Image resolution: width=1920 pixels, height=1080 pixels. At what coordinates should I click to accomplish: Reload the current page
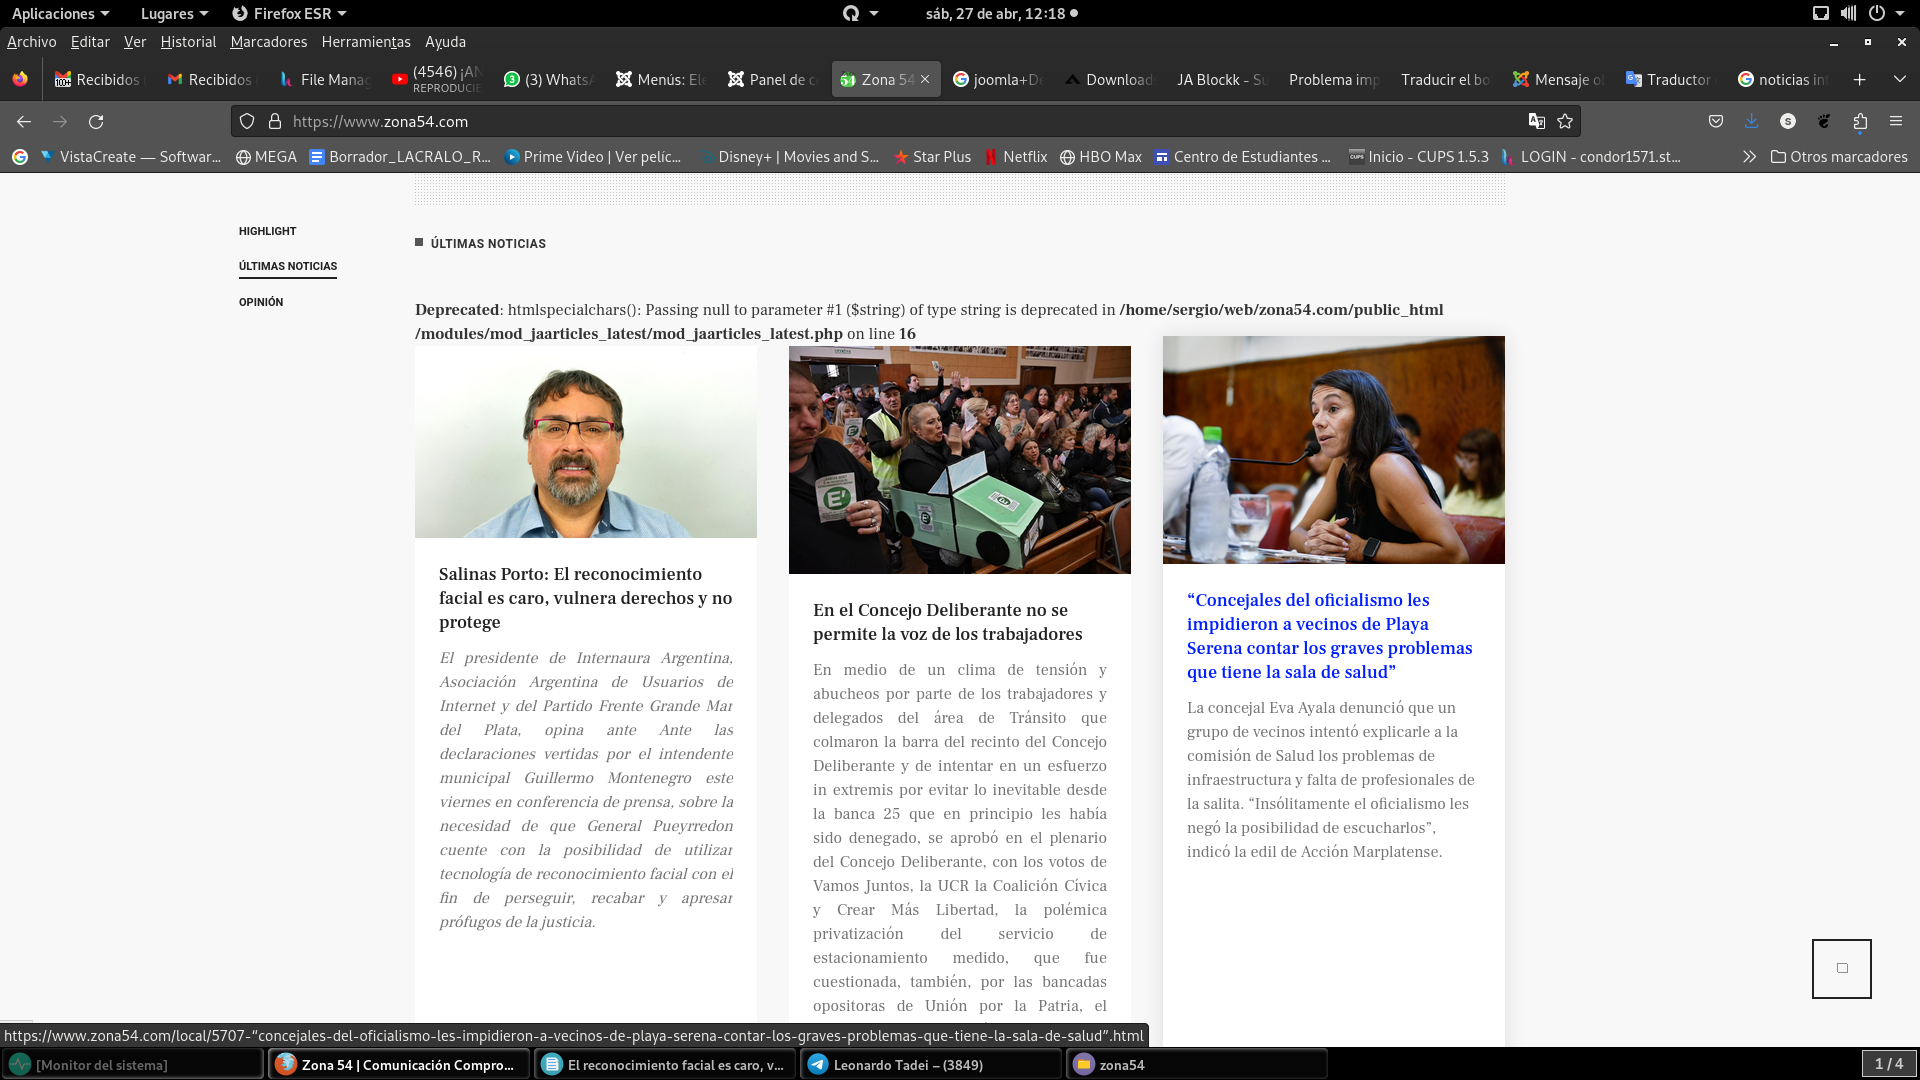pos(96,121)
